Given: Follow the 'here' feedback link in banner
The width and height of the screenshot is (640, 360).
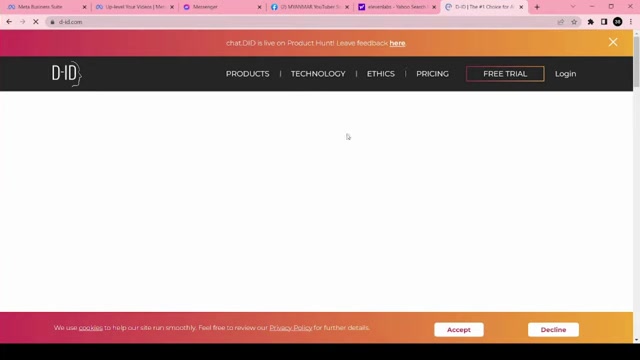Looking at the screenshot, I should [x=397, y=43].
